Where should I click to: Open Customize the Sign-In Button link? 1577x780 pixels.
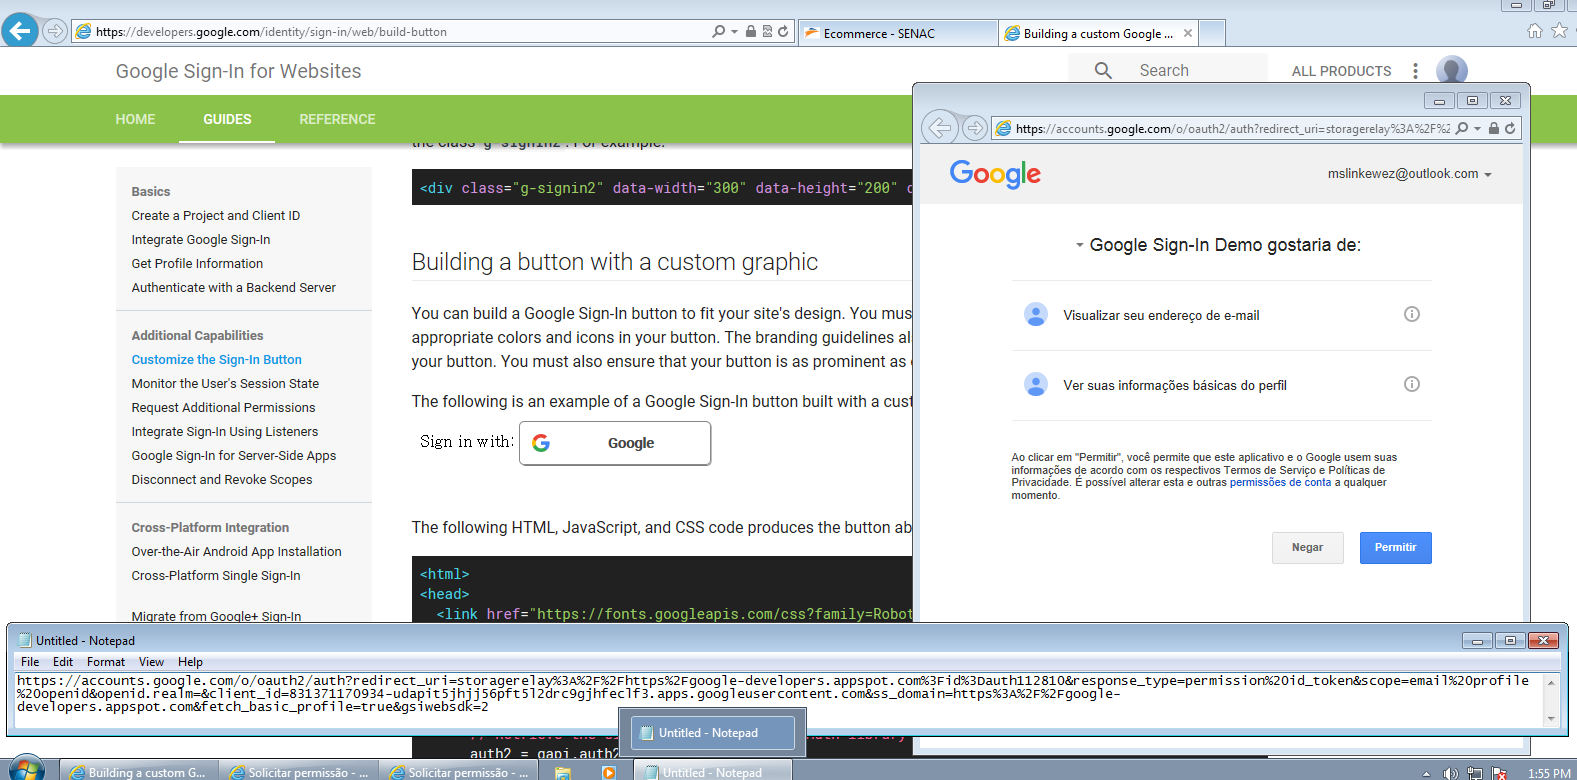[x=216, y=359]
